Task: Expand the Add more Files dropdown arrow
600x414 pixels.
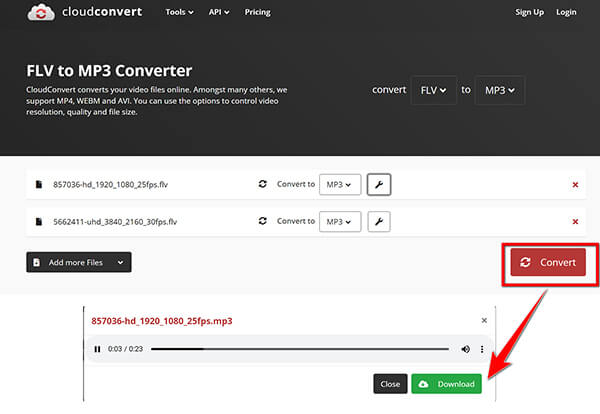Action: pos(121,262)
